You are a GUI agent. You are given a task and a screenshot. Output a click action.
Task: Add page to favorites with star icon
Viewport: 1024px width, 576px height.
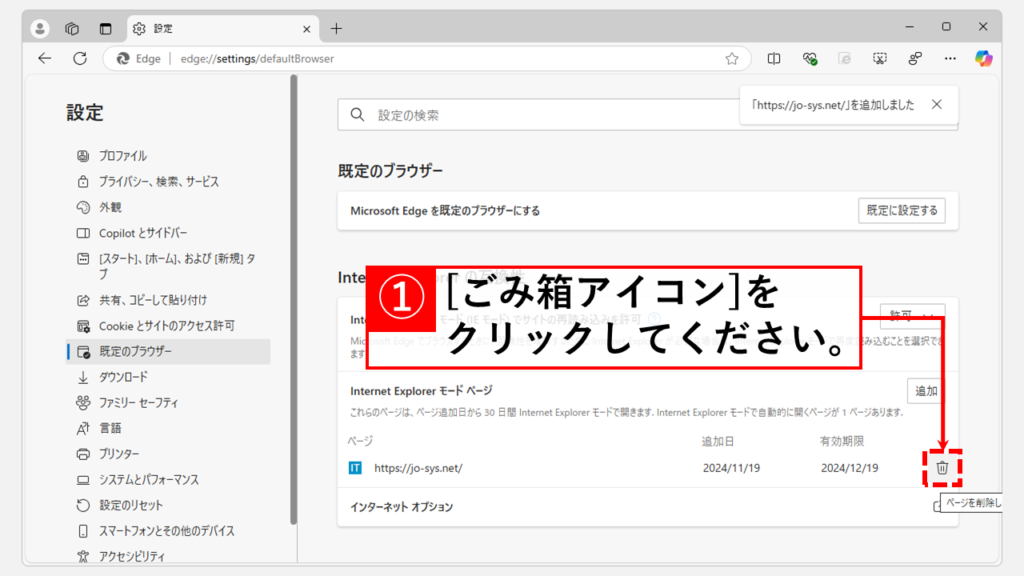[732, 59]
